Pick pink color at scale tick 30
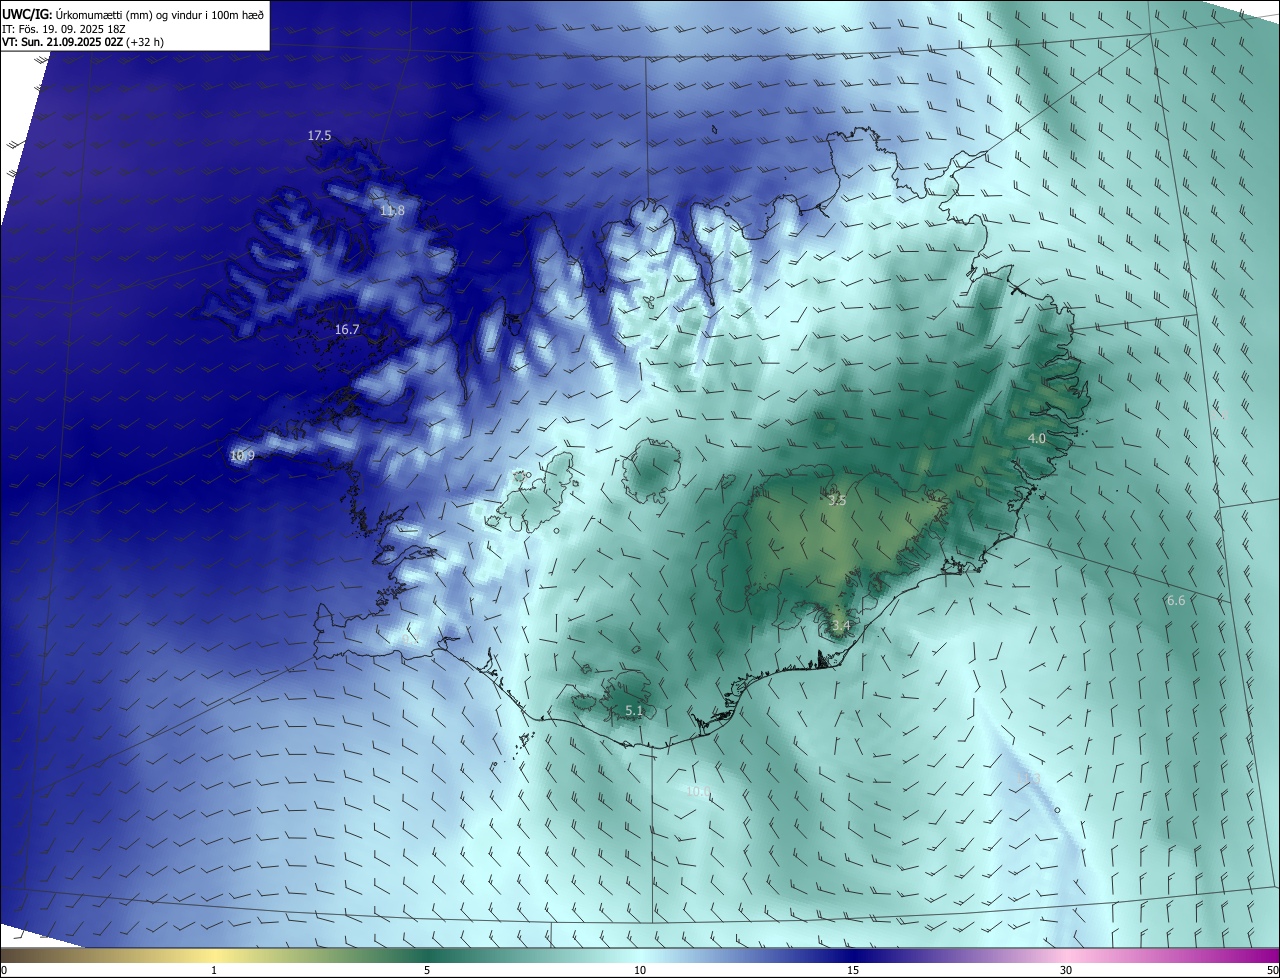The width and height of the screenshot is (1280, 978). (1066, 956)
